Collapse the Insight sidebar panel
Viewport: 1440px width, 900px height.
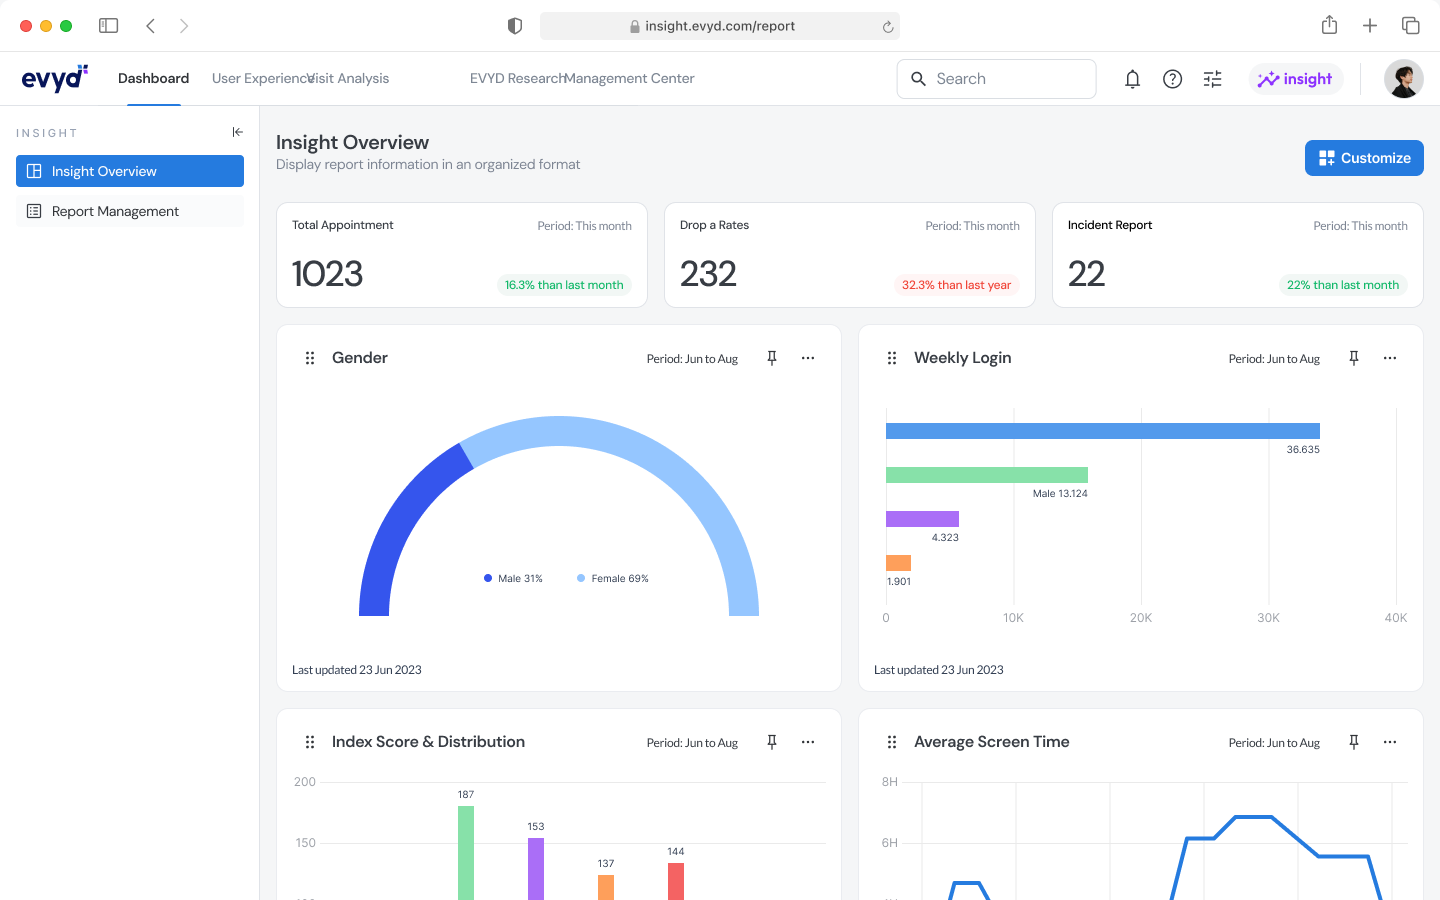click(237, 132)
